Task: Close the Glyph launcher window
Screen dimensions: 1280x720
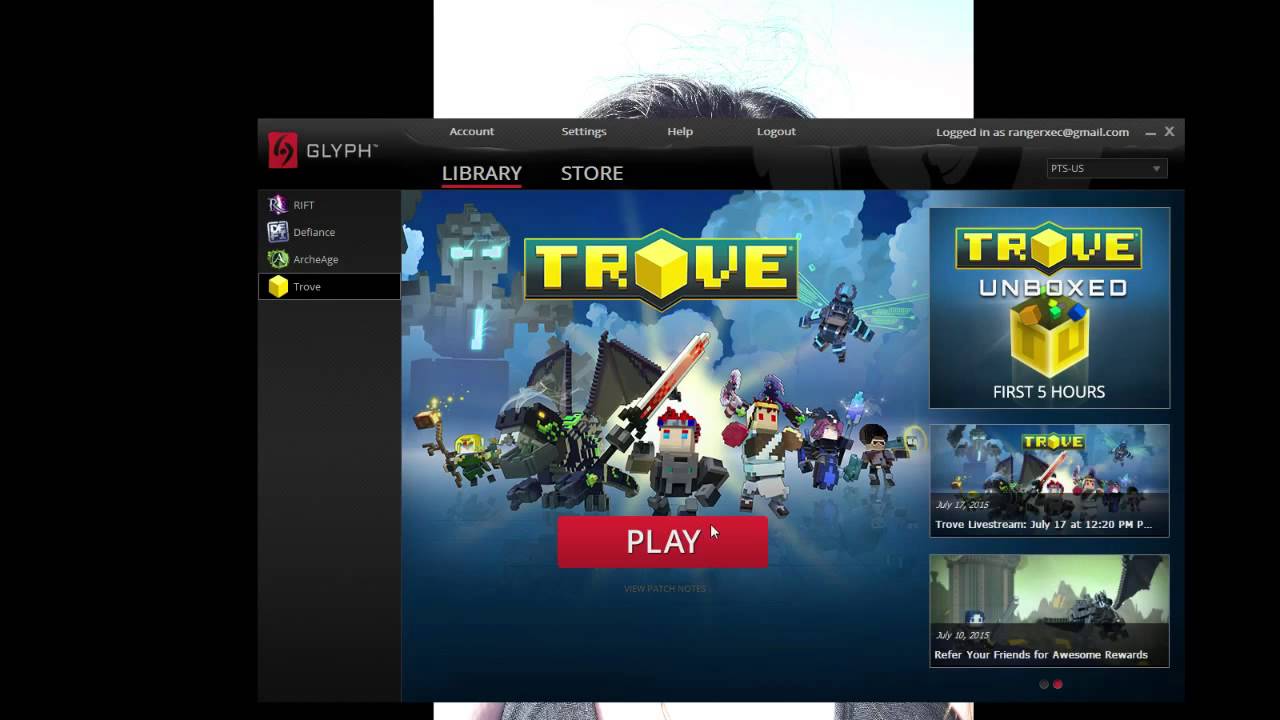Action: pyautogui.click(x=1169, y=131)
